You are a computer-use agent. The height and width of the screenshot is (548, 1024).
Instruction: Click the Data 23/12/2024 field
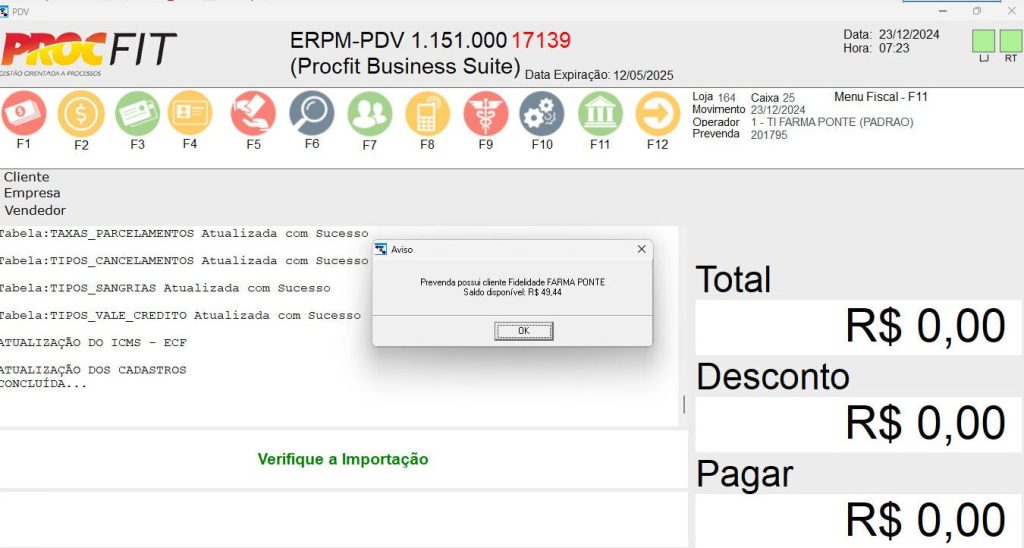click(891, 35)
